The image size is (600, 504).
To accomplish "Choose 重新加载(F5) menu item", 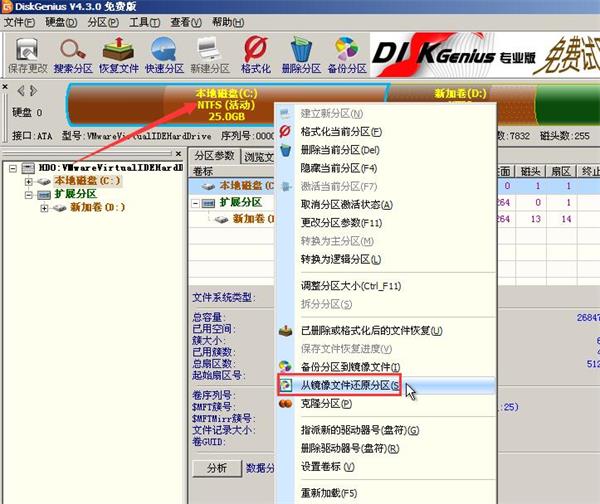I will pos(329,493).
